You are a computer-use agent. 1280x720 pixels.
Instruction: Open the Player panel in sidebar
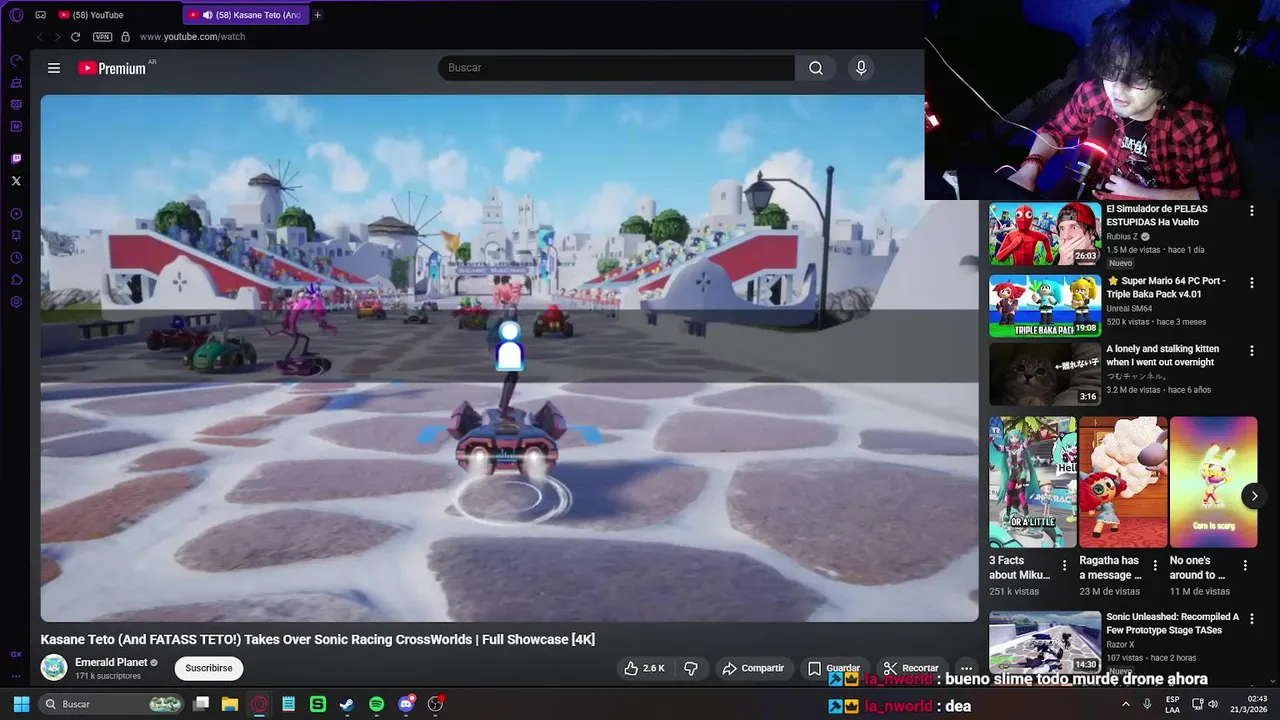(16, 214)
